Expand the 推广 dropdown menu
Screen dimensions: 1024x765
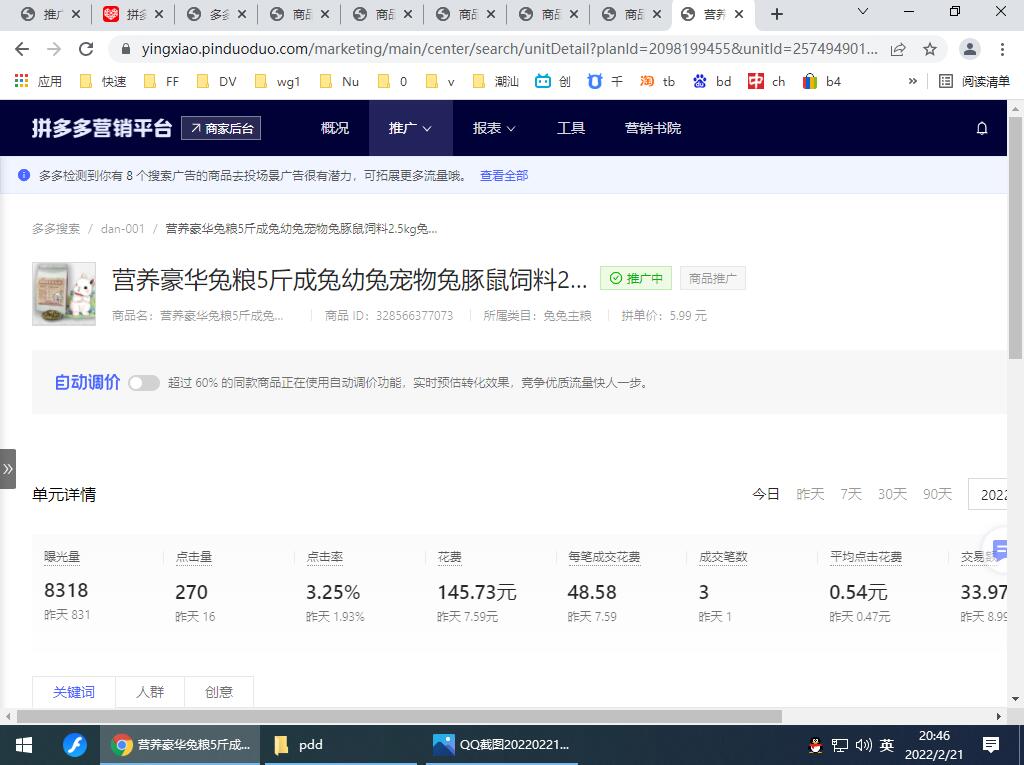click(410, 128)
